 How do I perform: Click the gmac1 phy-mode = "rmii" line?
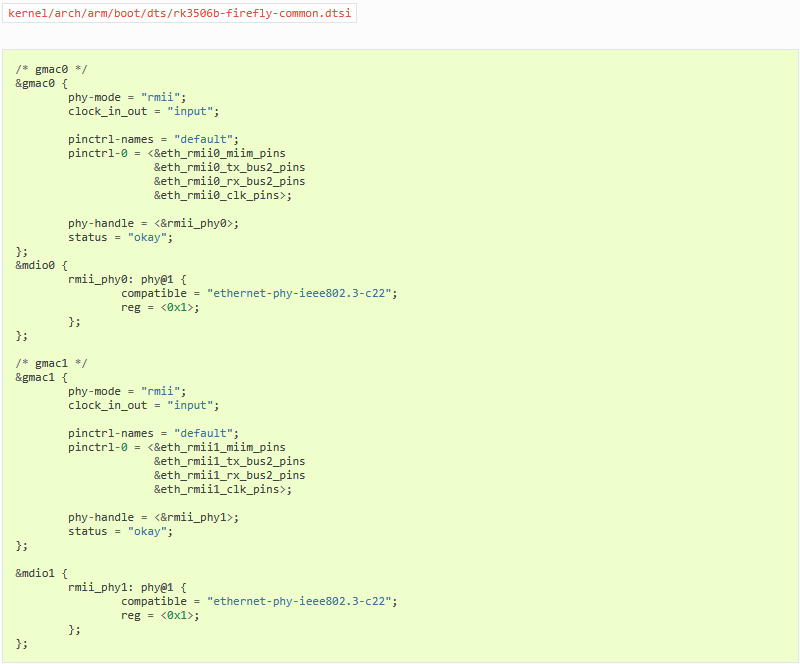click(x=127, y=391)
